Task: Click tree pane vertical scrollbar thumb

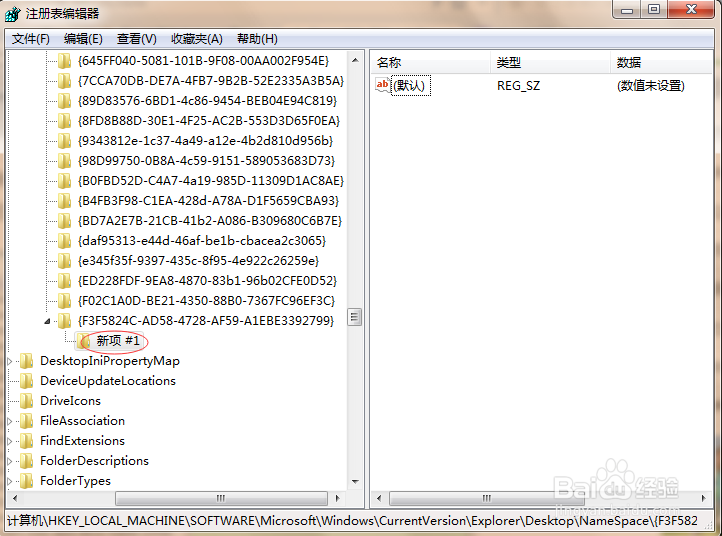Action: click(355, 317)
